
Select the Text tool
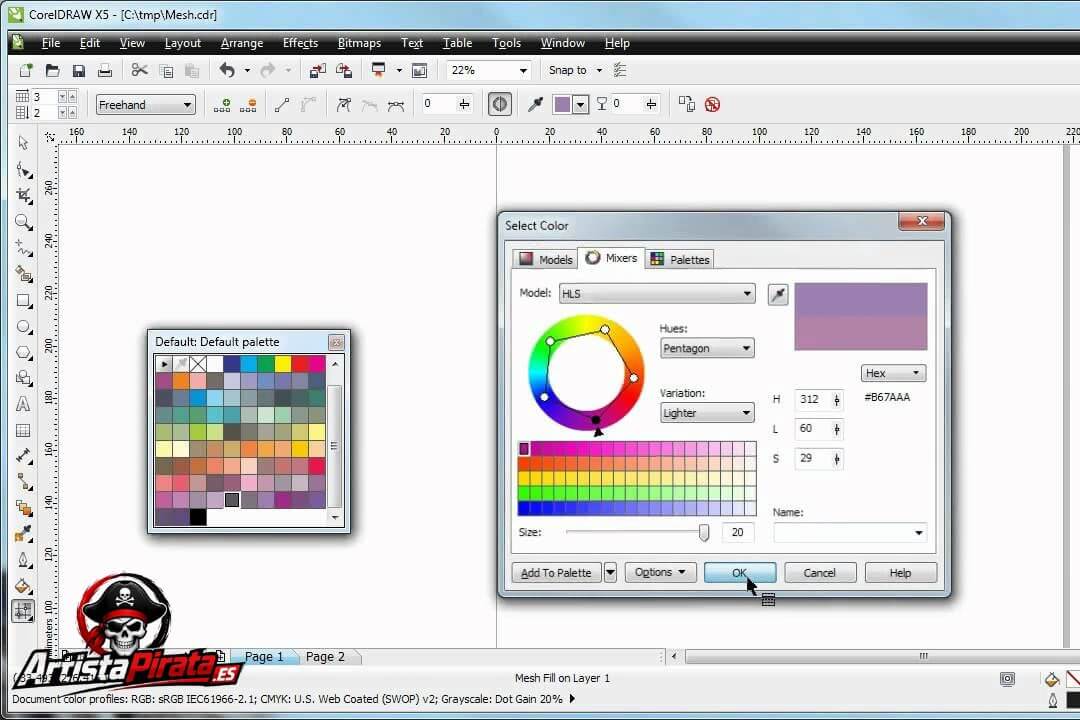23,404
